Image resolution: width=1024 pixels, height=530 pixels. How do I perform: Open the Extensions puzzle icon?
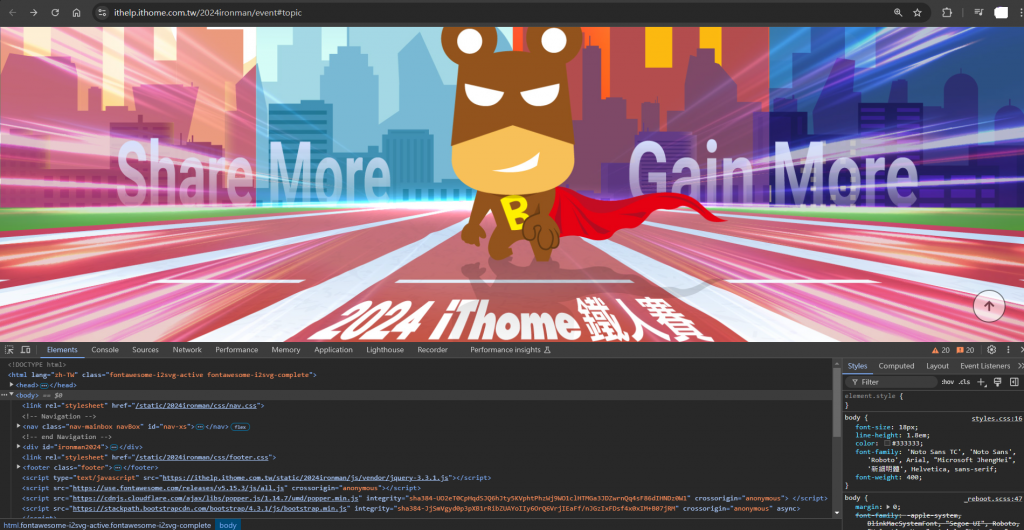947,12
